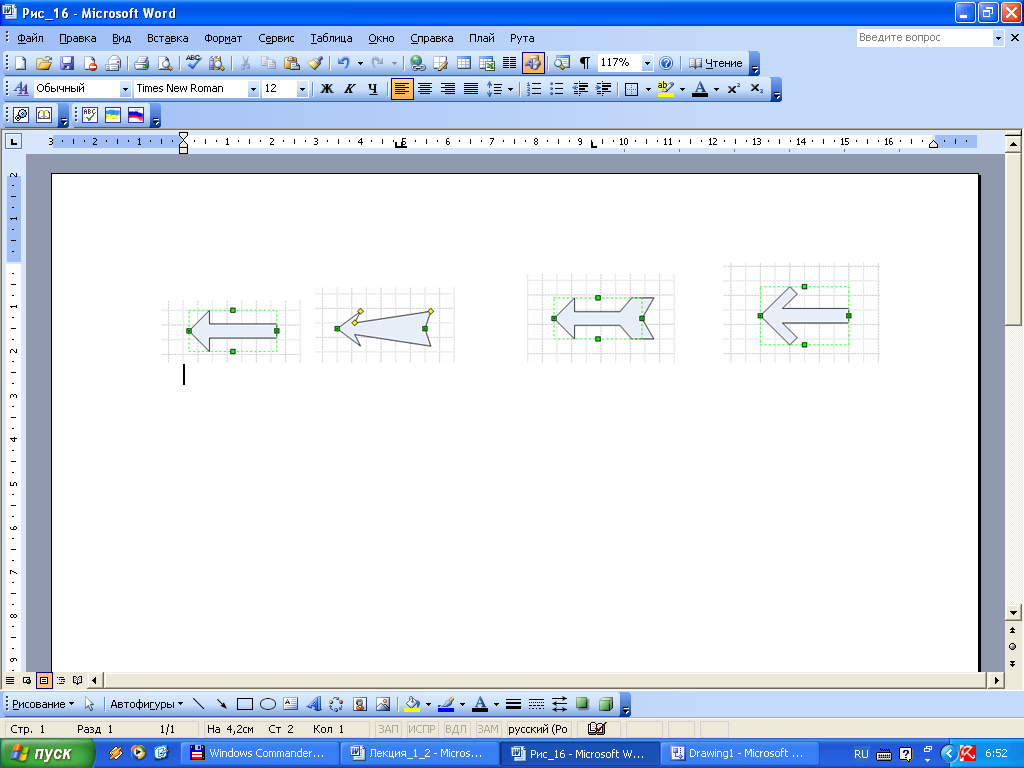Select the Oval drawing tool
The image size is (1024, 768).
point(268,704)
